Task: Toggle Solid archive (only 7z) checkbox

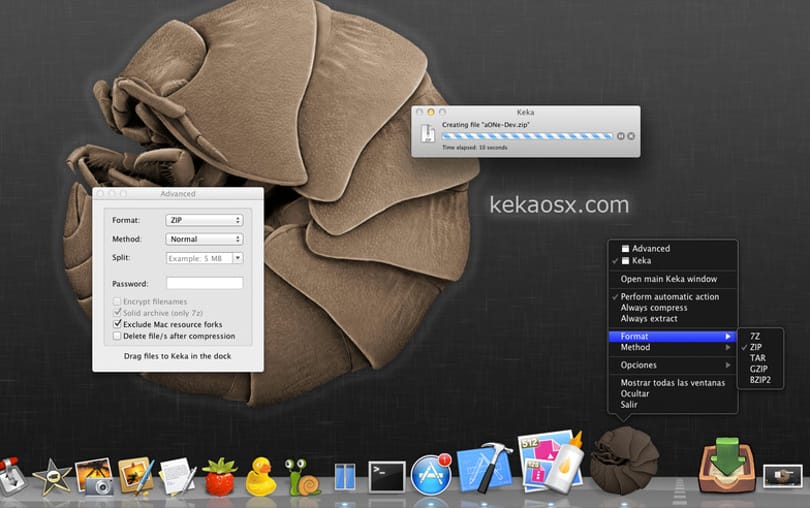Action: (117, 313)
